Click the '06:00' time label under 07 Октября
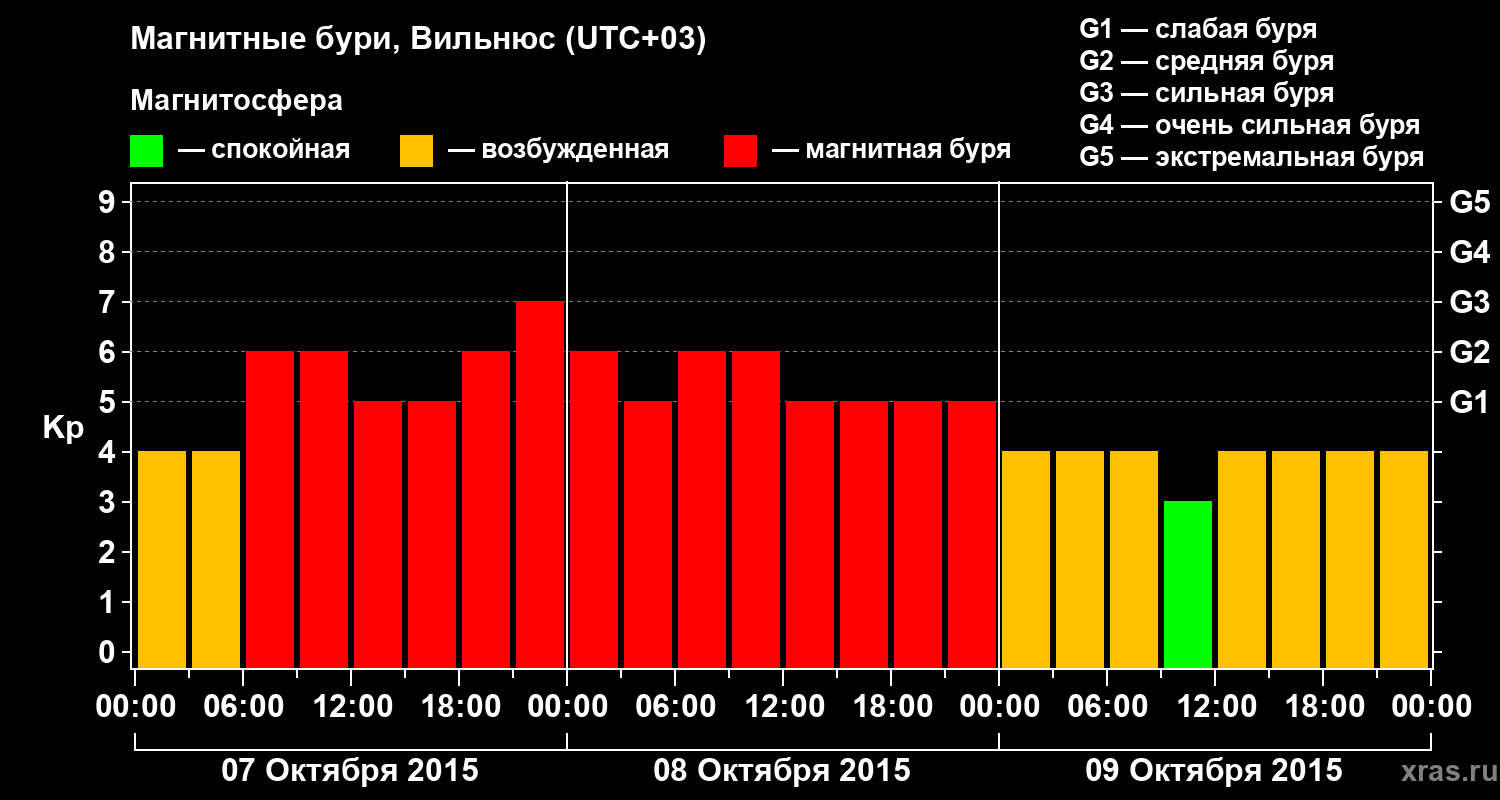 pyautogui.click(x=243, y=706)
